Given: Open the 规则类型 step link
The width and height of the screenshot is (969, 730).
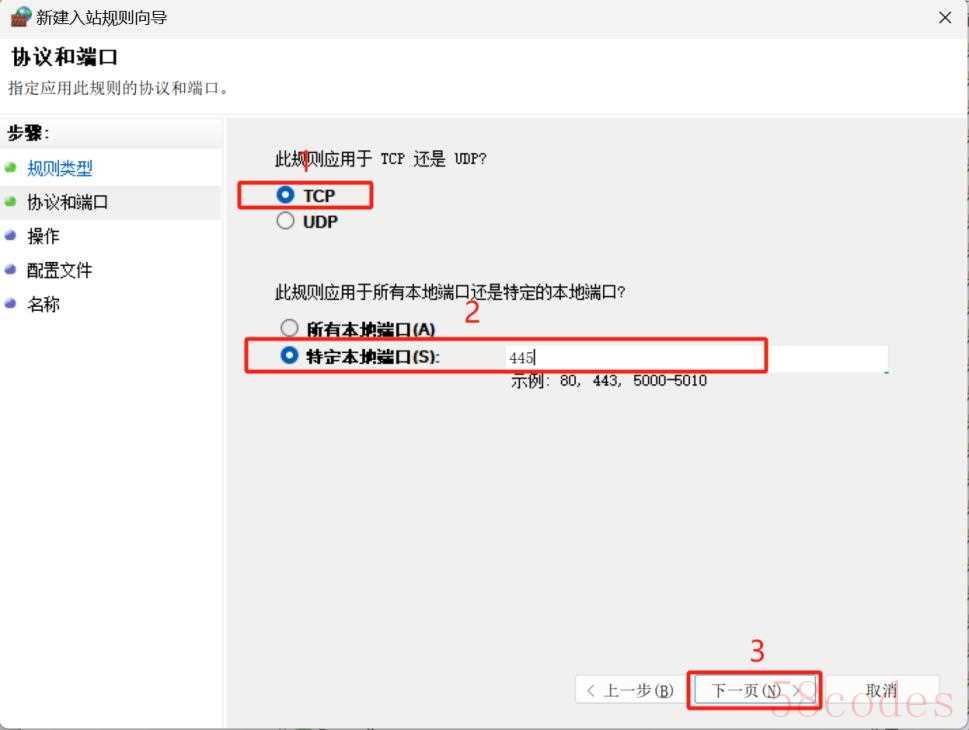Looking at the screenshot, I should point(60,168).
